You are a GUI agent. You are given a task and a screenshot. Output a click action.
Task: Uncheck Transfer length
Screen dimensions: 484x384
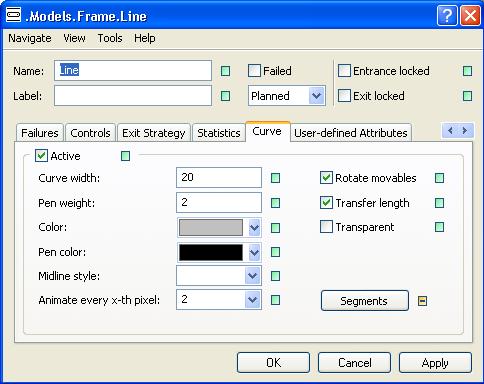click(326, 203)
